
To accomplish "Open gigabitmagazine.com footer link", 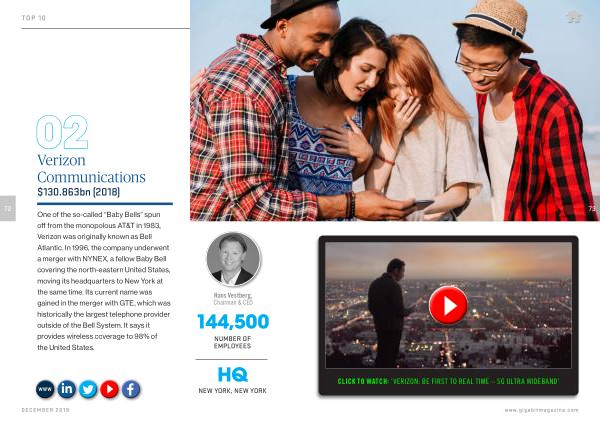I will [541, 410].
